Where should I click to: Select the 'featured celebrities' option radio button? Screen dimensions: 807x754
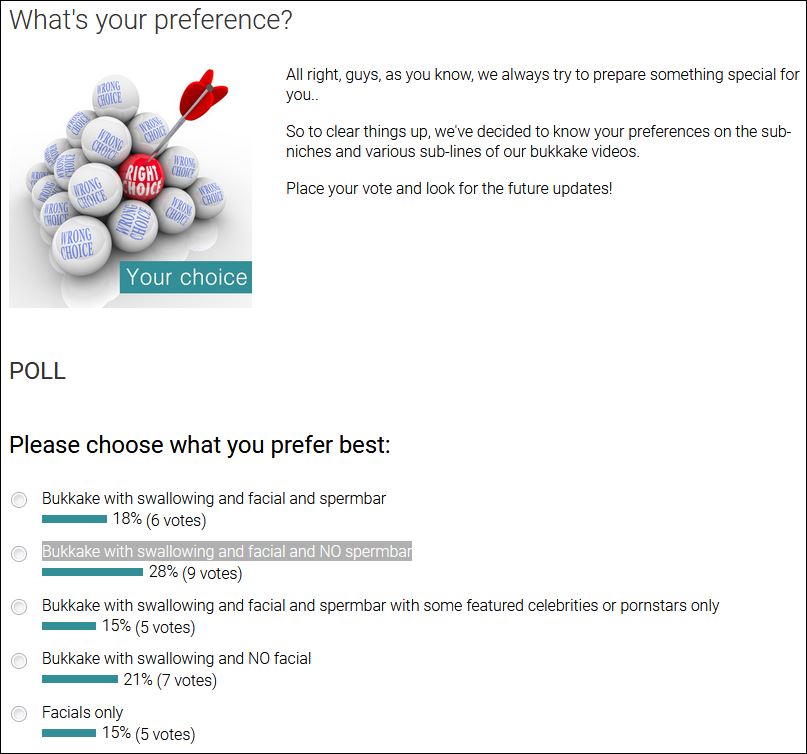click(x=19, y=608)
